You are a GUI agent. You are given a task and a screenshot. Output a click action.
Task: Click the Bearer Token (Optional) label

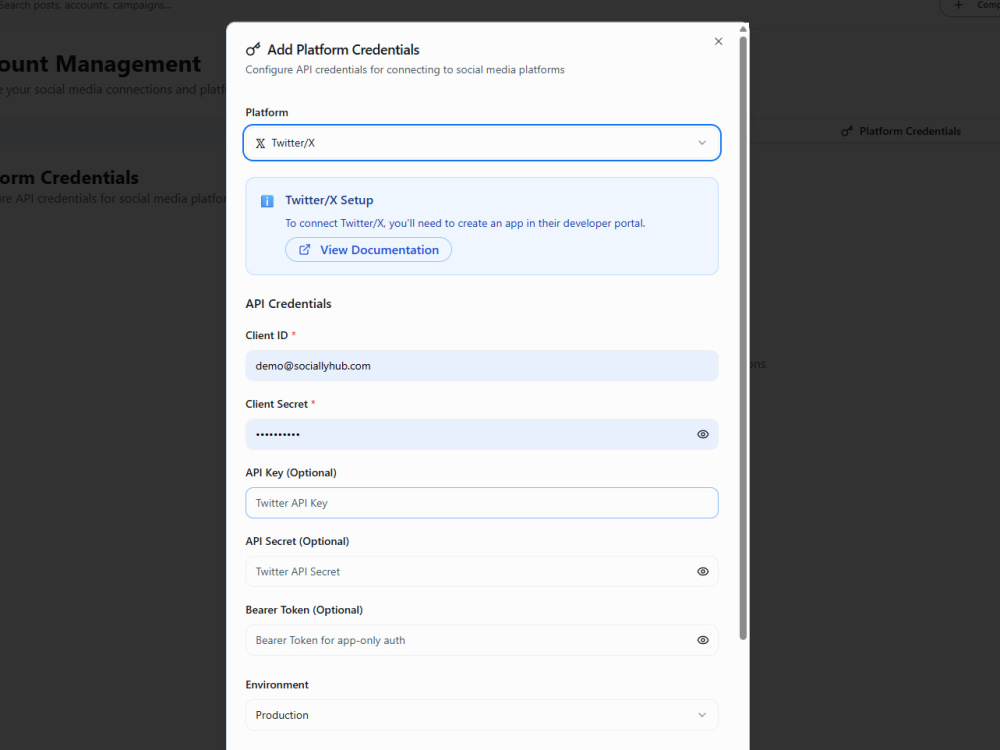pos(304,610)
